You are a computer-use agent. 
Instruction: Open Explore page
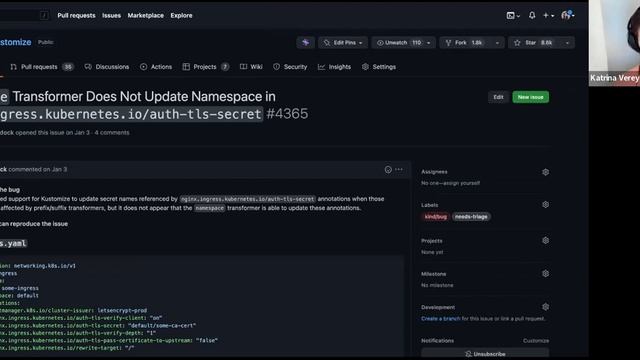coord(181,16)
